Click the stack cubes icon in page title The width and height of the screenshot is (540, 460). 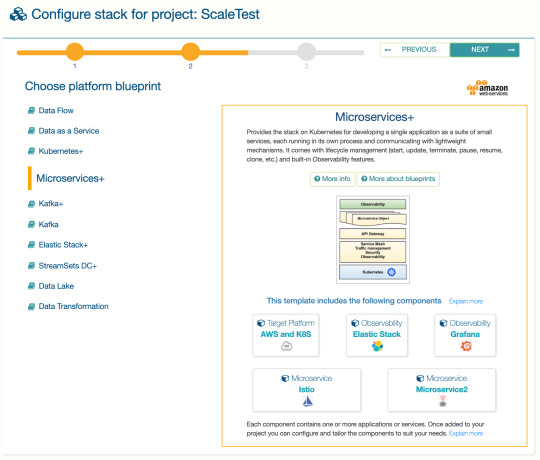(x=18, y=14)
